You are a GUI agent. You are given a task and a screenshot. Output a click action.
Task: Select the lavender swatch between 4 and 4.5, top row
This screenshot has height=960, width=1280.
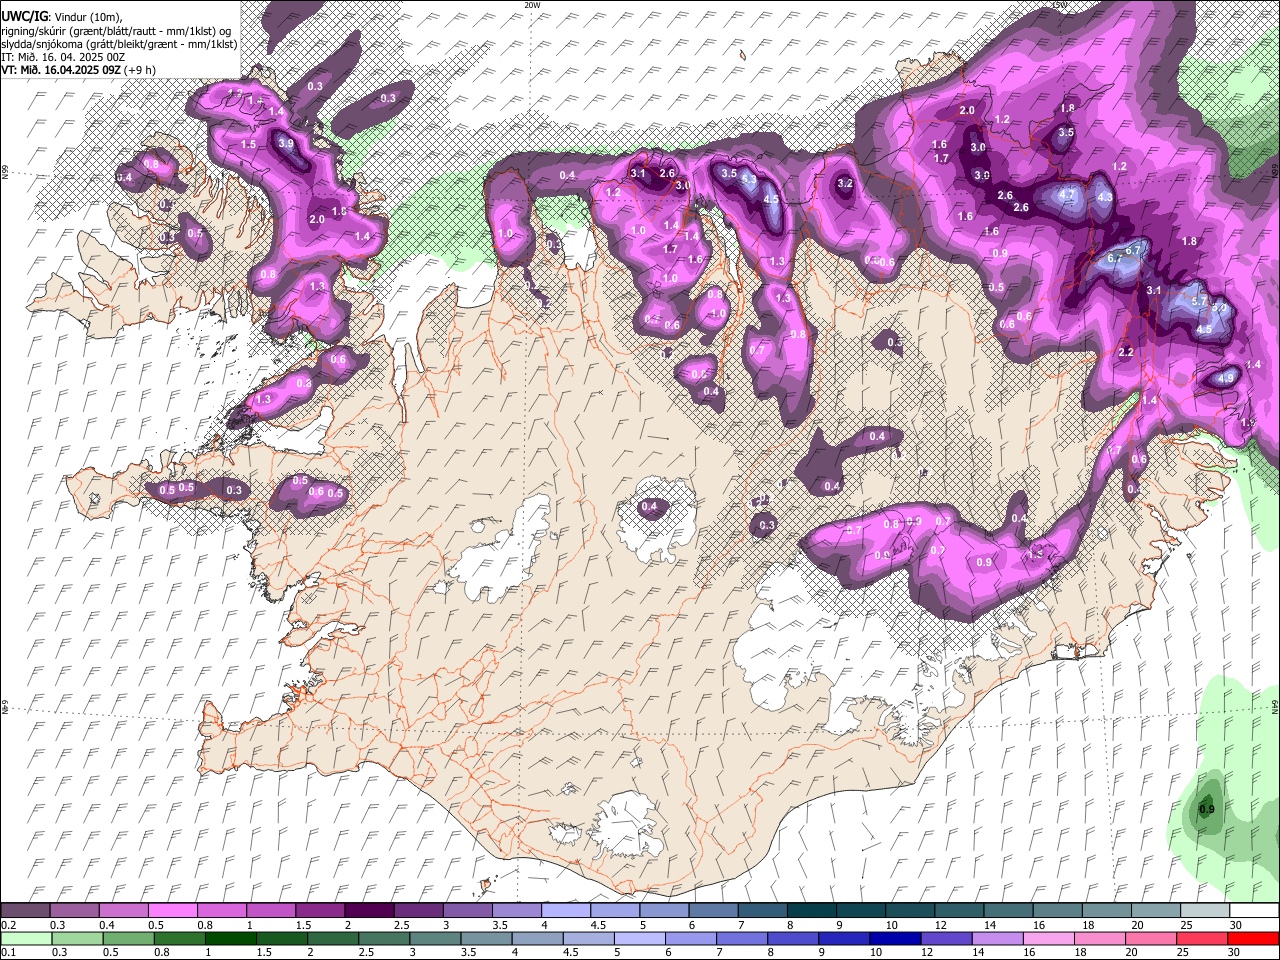[564, 911]
